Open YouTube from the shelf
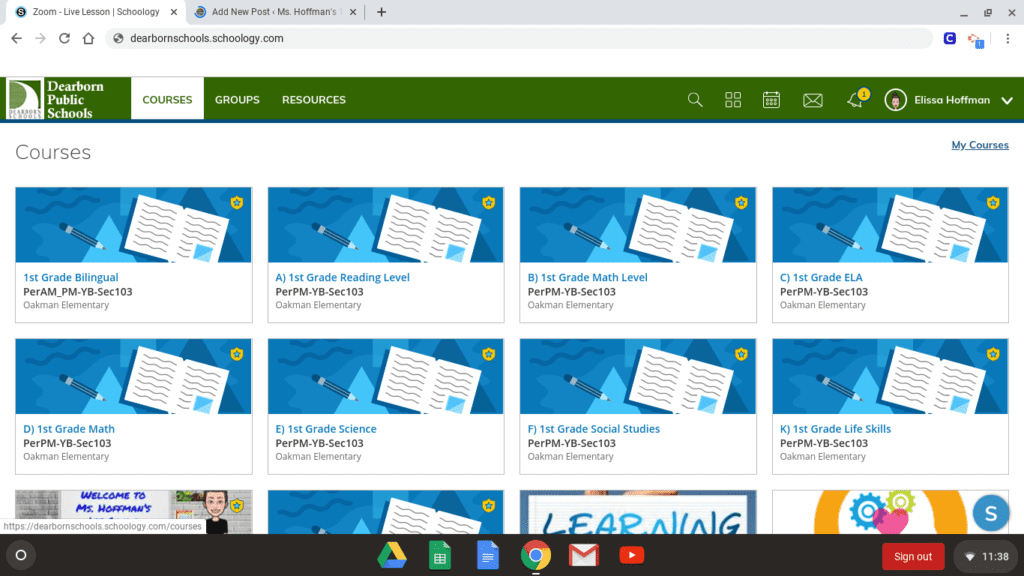Image resolution: width=1024 pixels, height=576 pixels. (x=632, y=556)
